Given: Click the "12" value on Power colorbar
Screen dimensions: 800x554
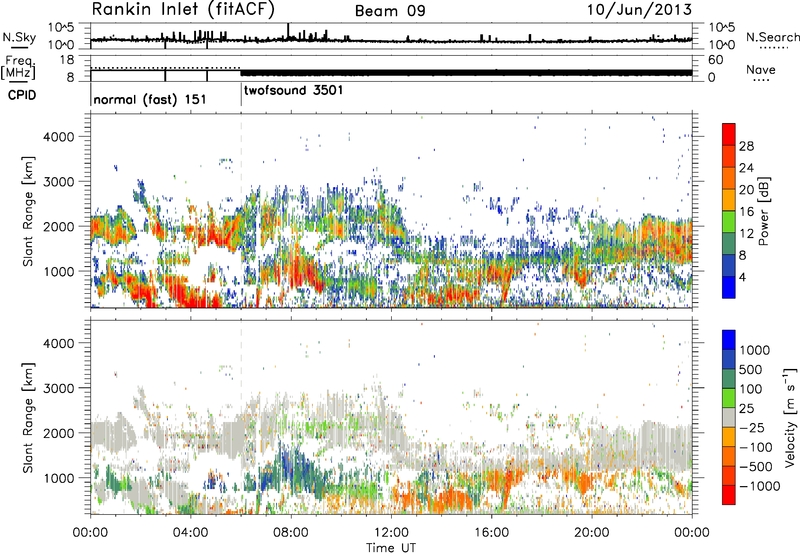Looking at the screenshot, I should pos(746,234).
